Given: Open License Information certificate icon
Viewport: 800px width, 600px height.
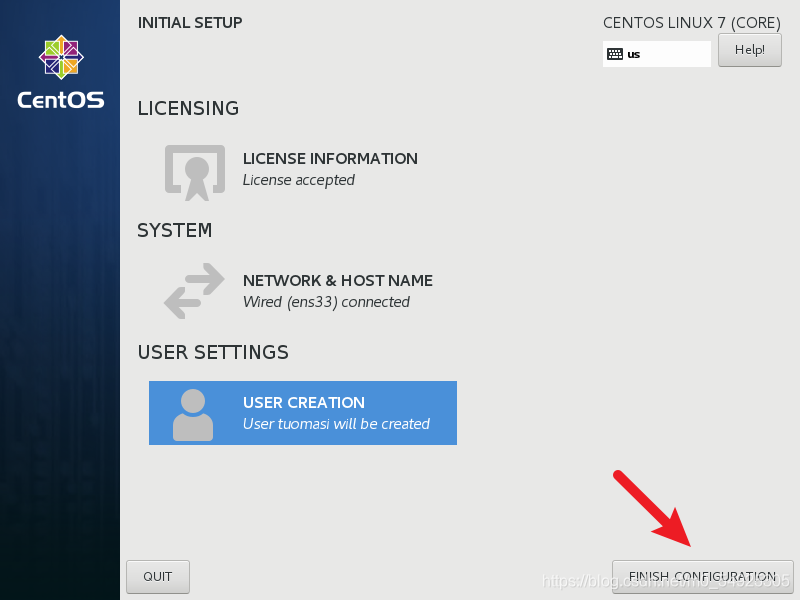Looking at the screenshot, I should pyautogui.click(x=195, y=172).
